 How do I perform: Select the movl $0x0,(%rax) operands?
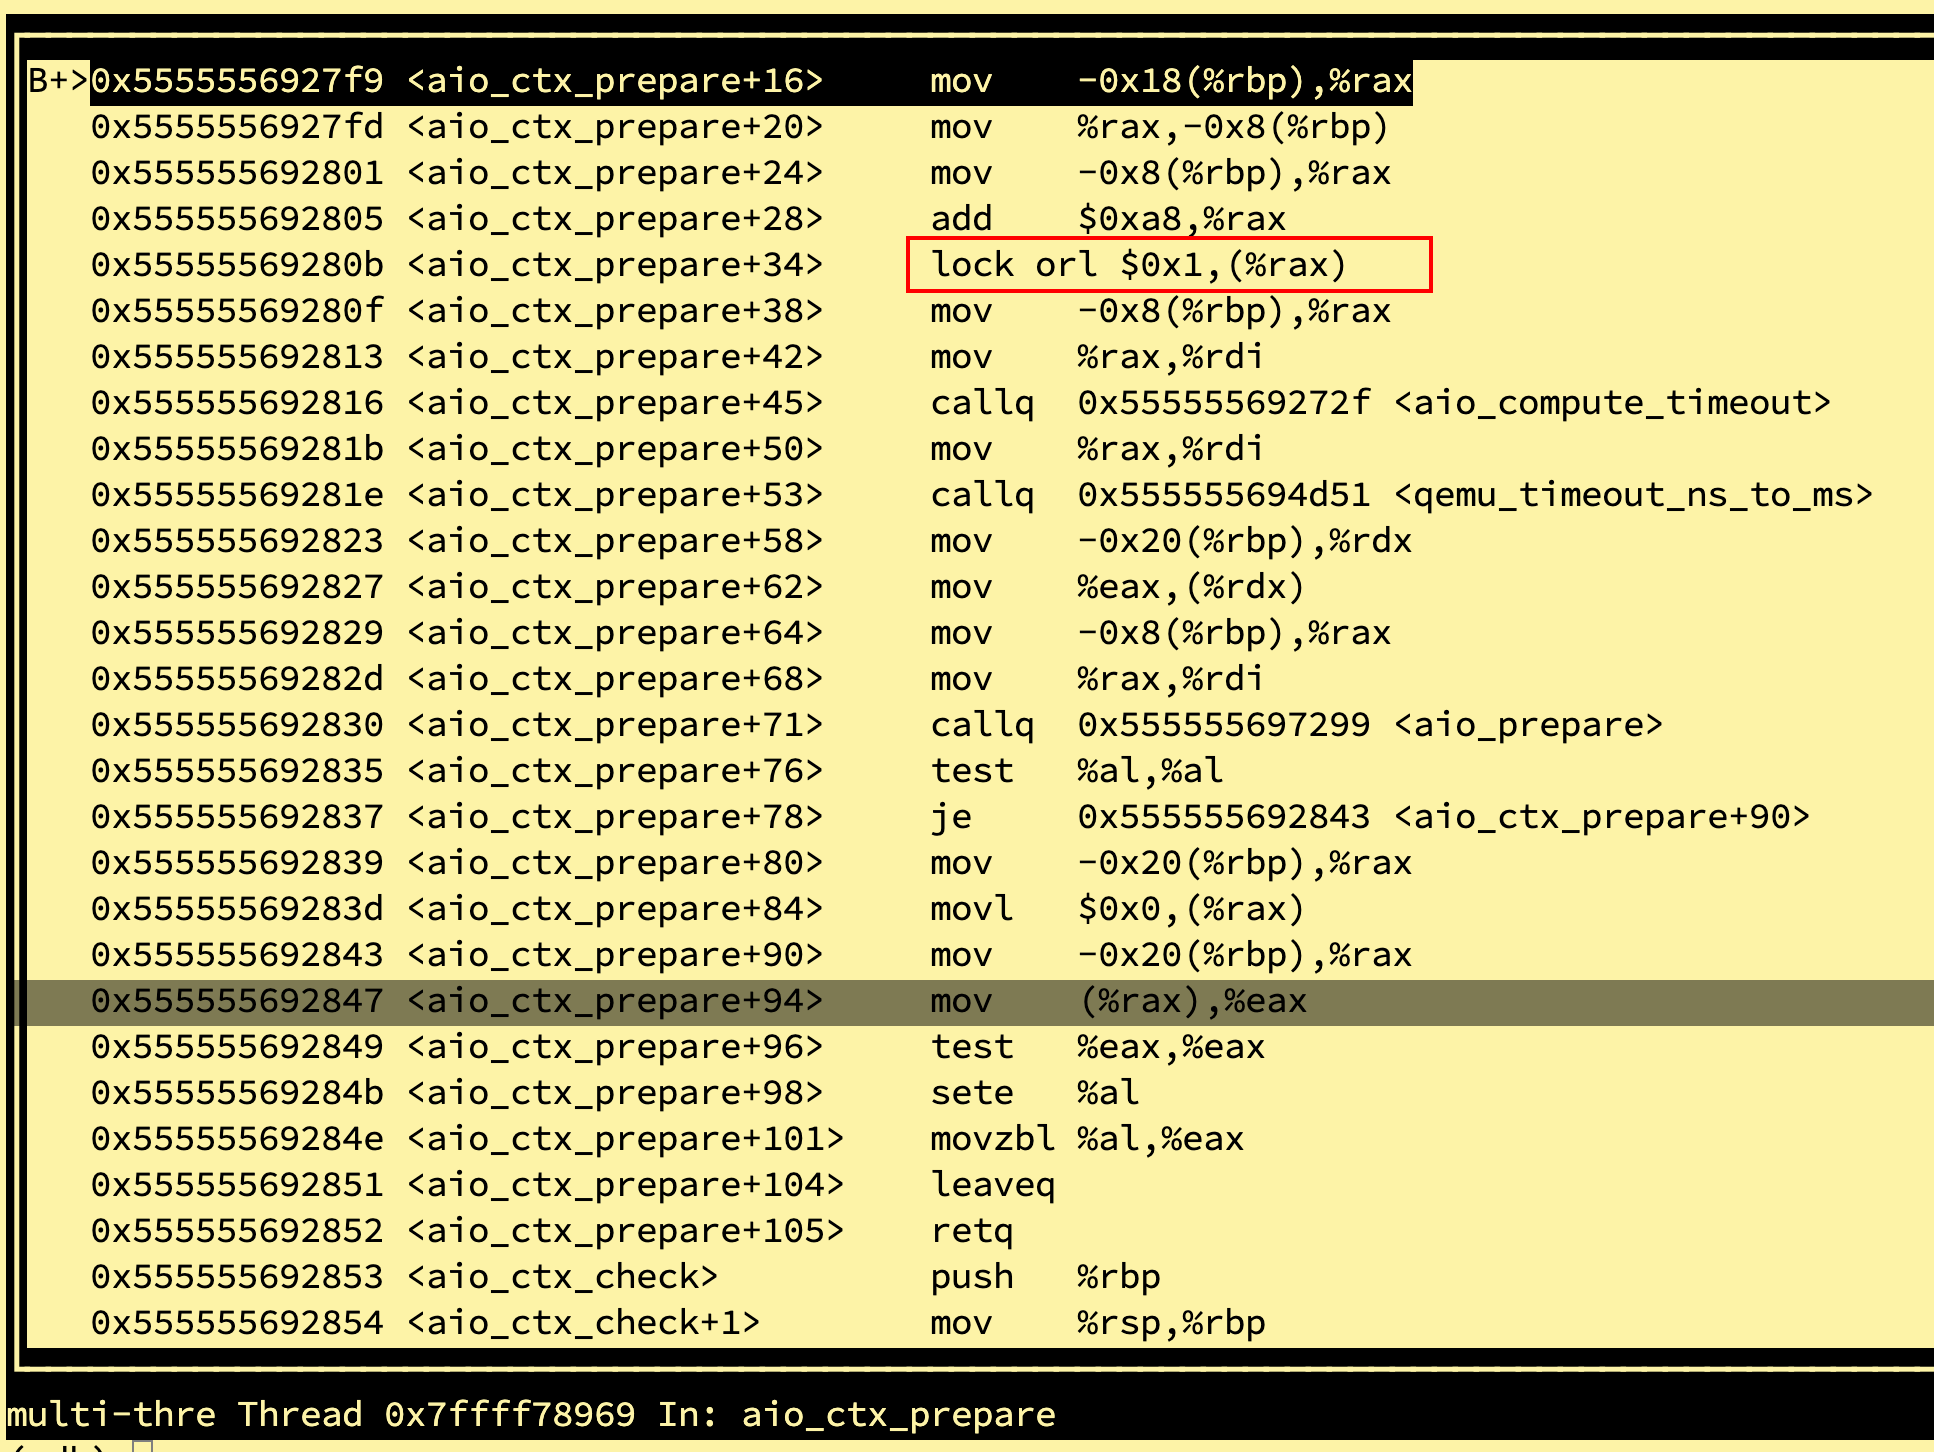pos(1191,909)
